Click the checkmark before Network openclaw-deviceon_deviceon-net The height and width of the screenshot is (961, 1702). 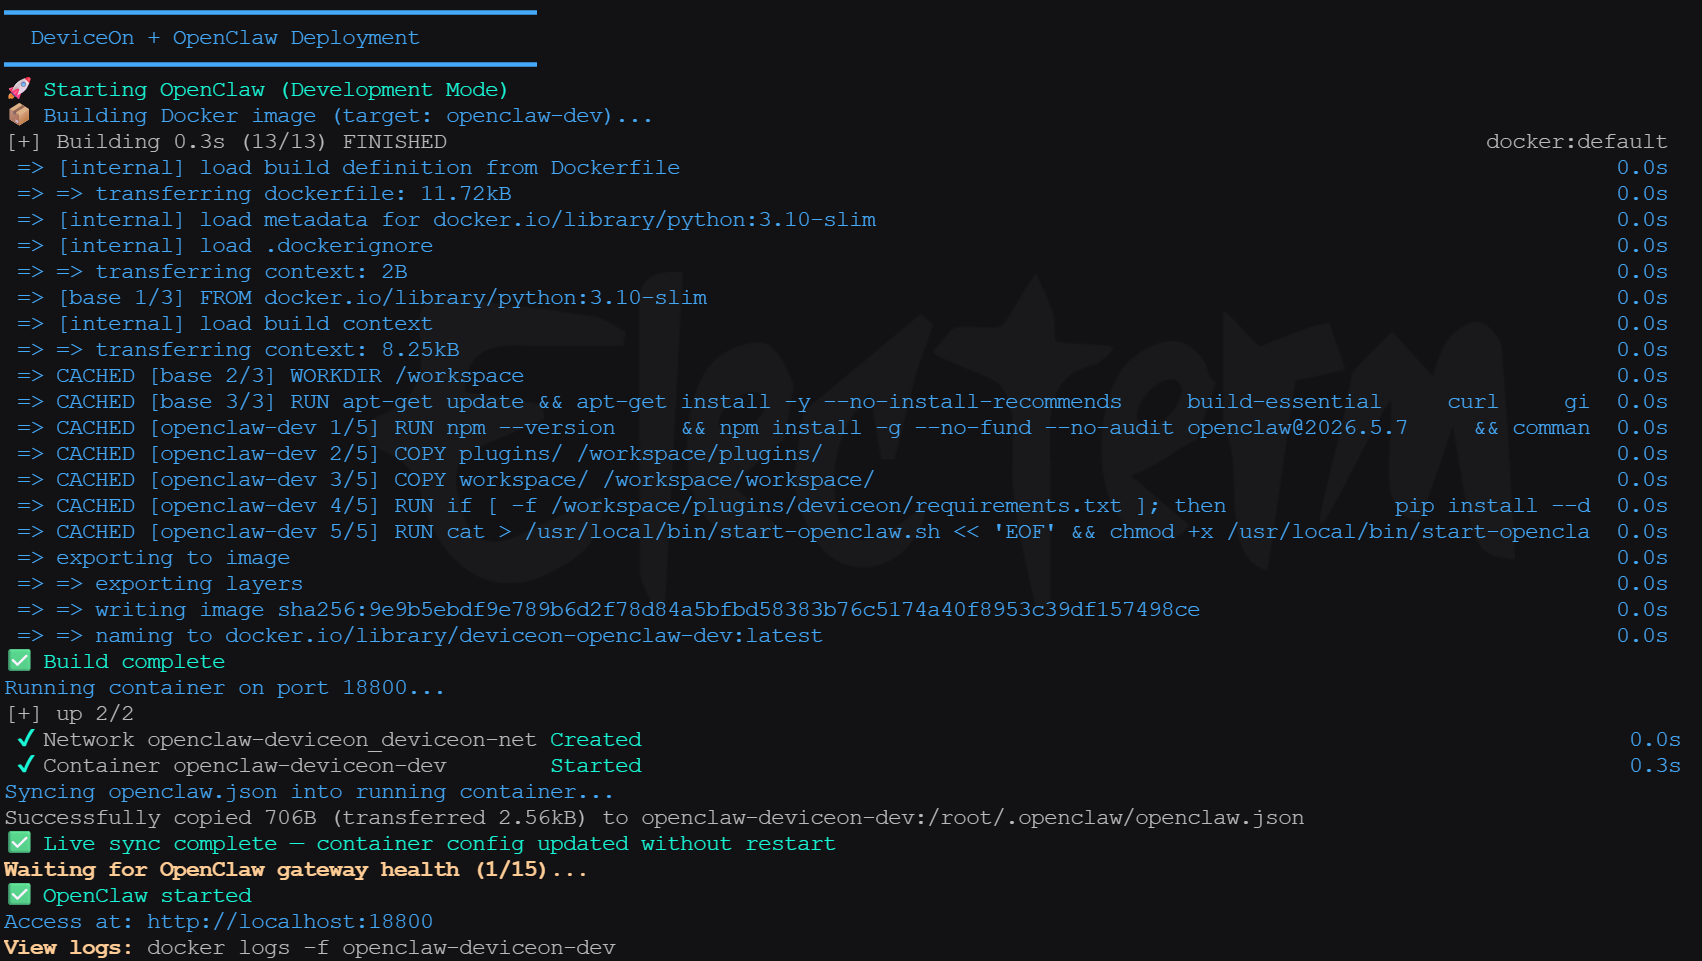point(26,739)
